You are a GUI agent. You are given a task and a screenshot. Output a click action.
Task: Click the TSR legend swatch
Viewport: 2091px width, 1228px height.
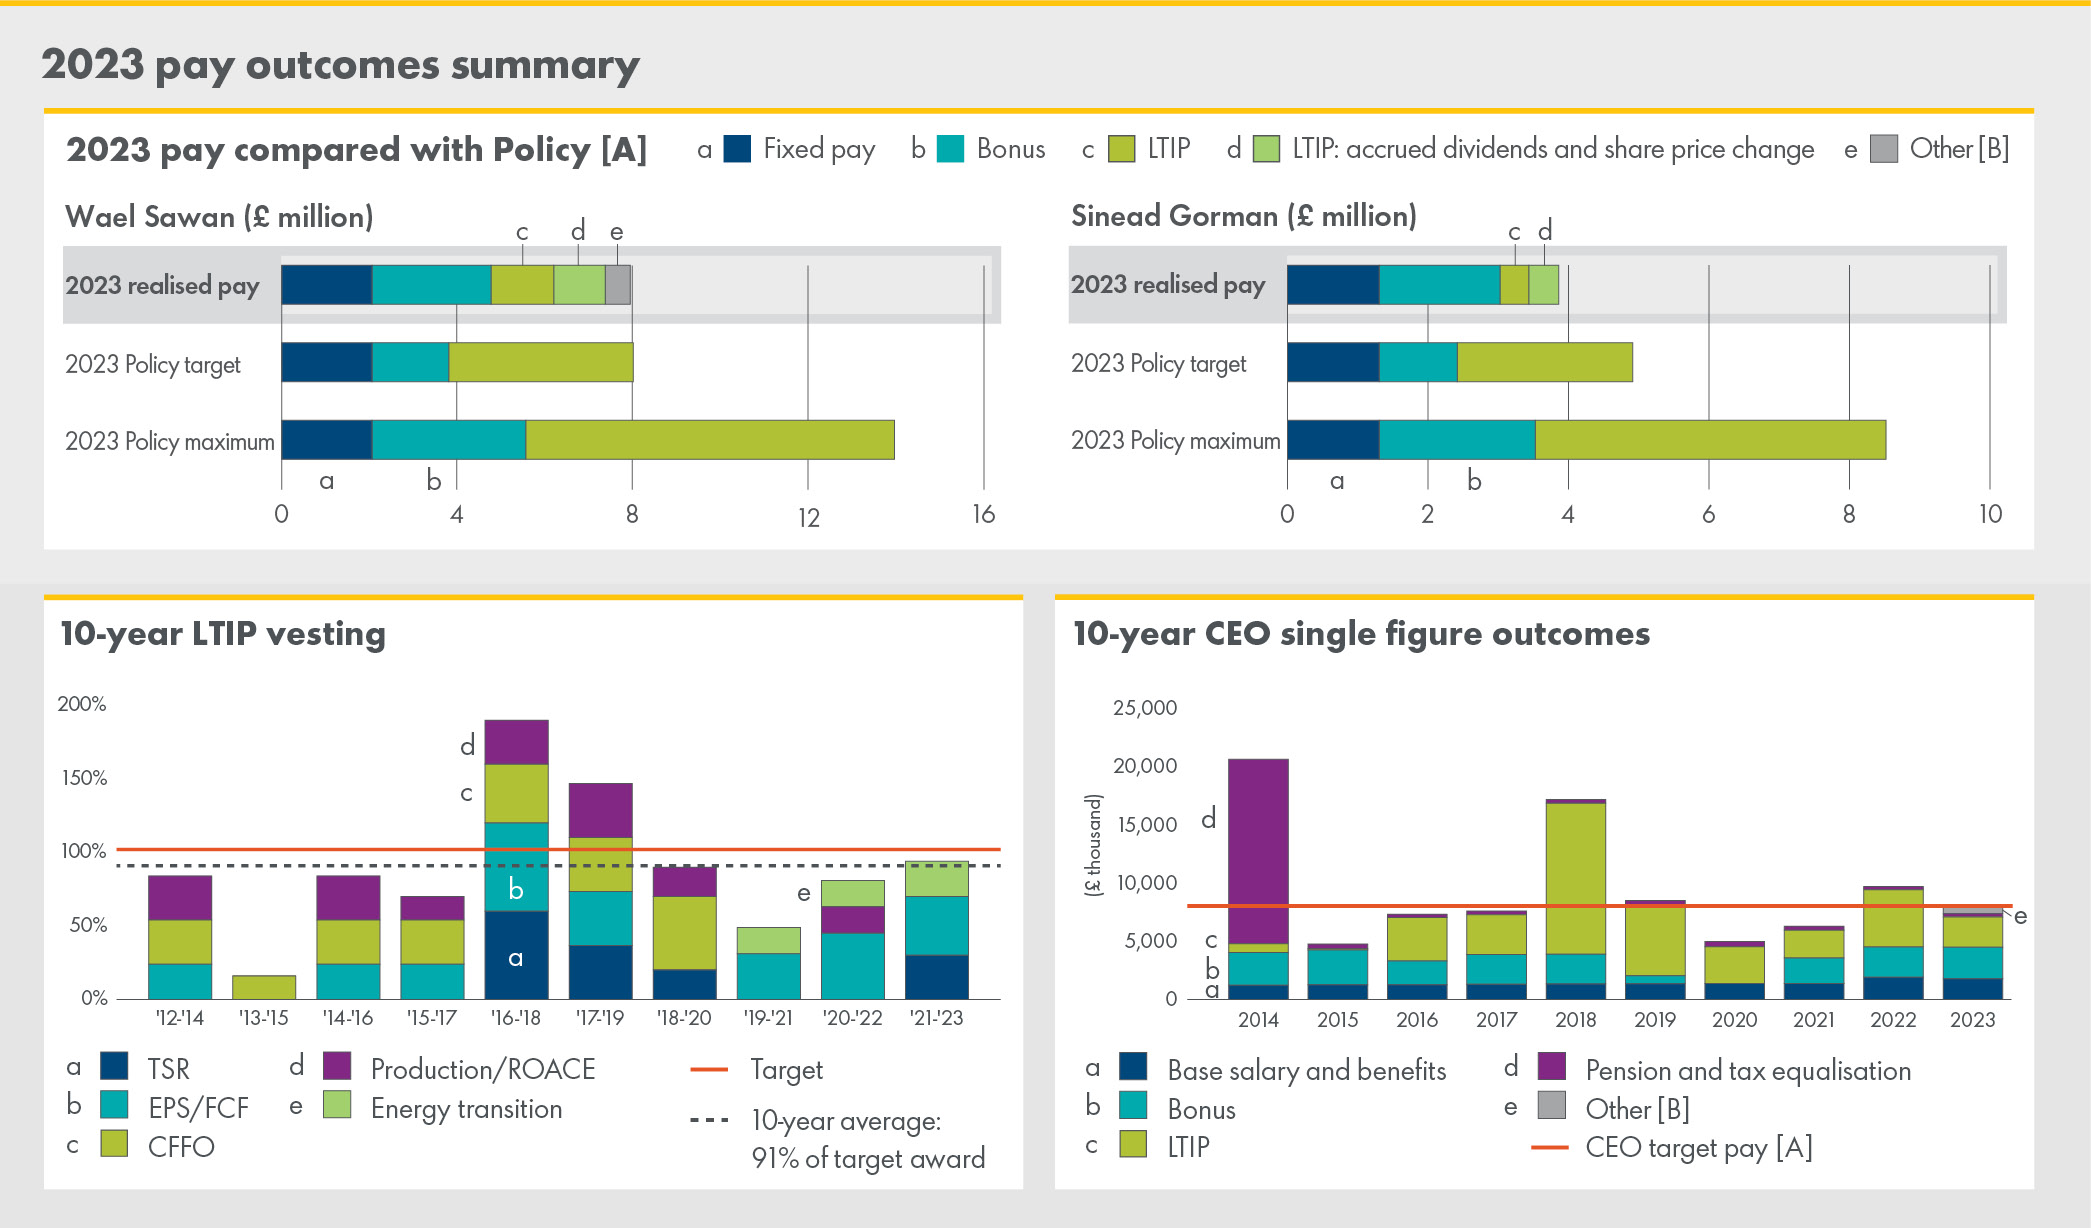click(x=114, y=1066)
